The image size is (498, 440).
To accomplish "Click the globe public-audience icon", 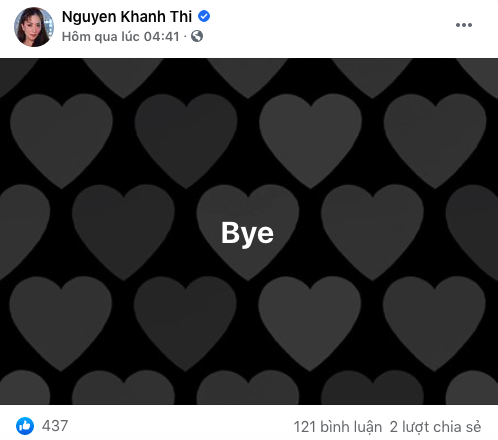I will click(x=197, y=36).
